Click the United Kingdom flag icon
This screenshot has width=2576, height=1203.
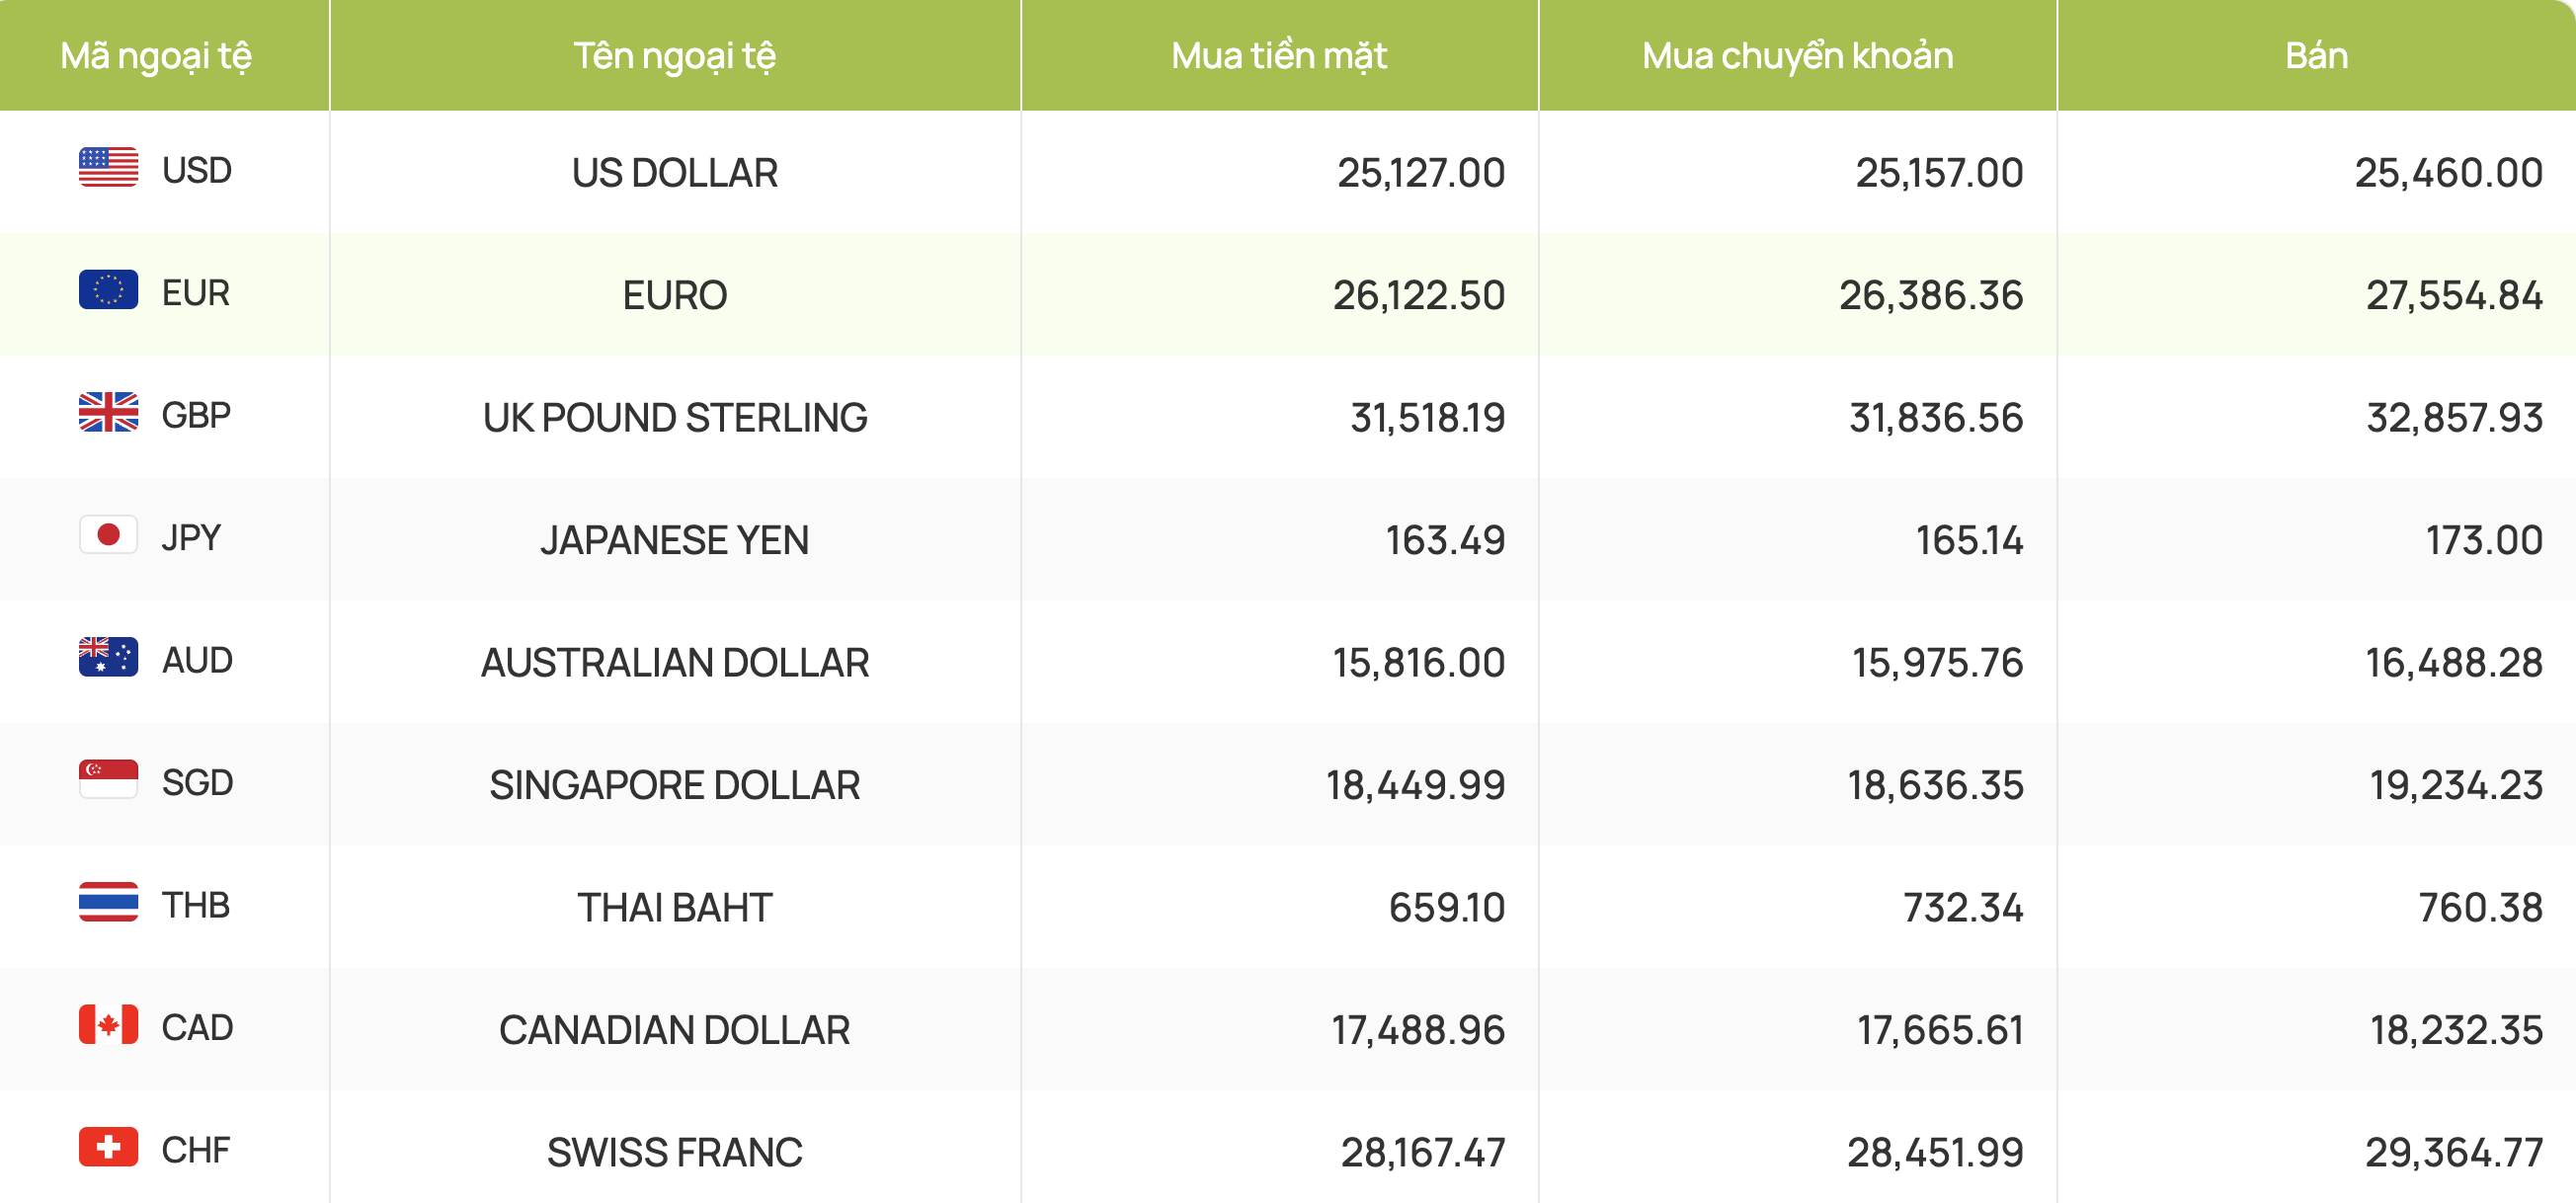[108, 412]
